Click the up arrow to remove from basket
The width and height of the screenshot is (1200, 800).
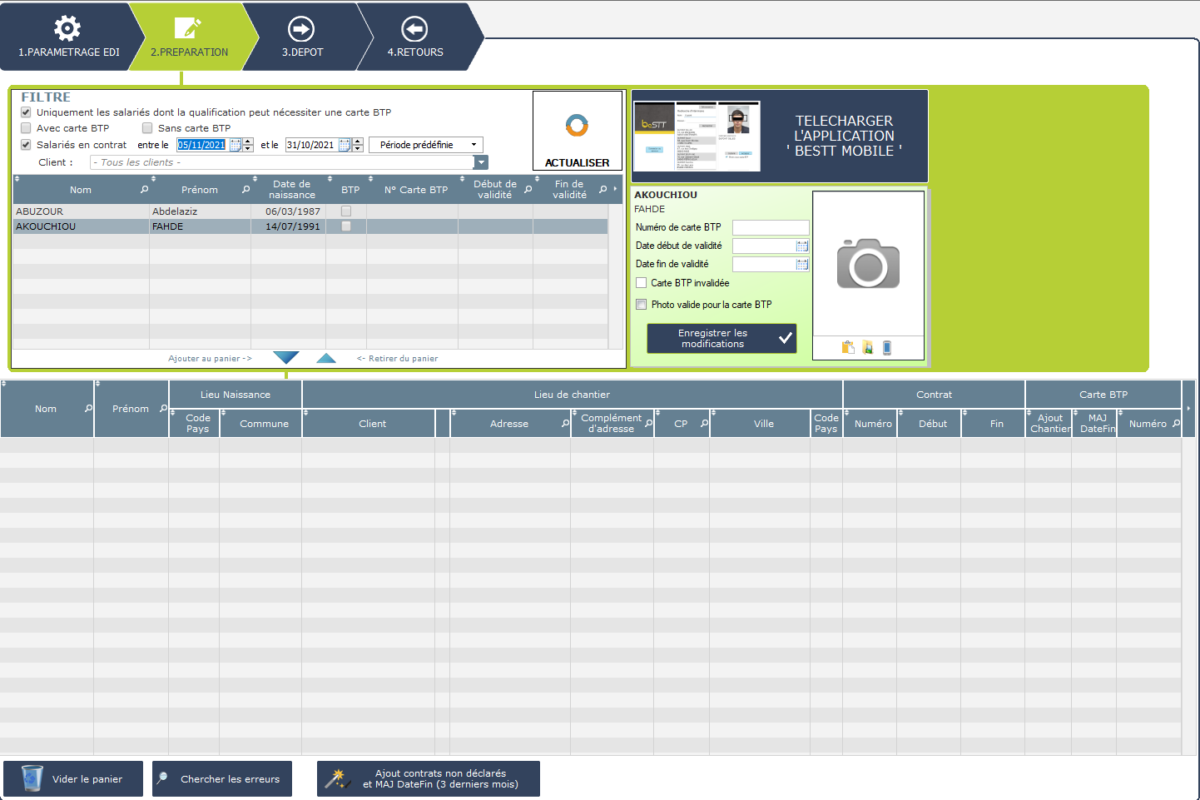coord(327,358)
